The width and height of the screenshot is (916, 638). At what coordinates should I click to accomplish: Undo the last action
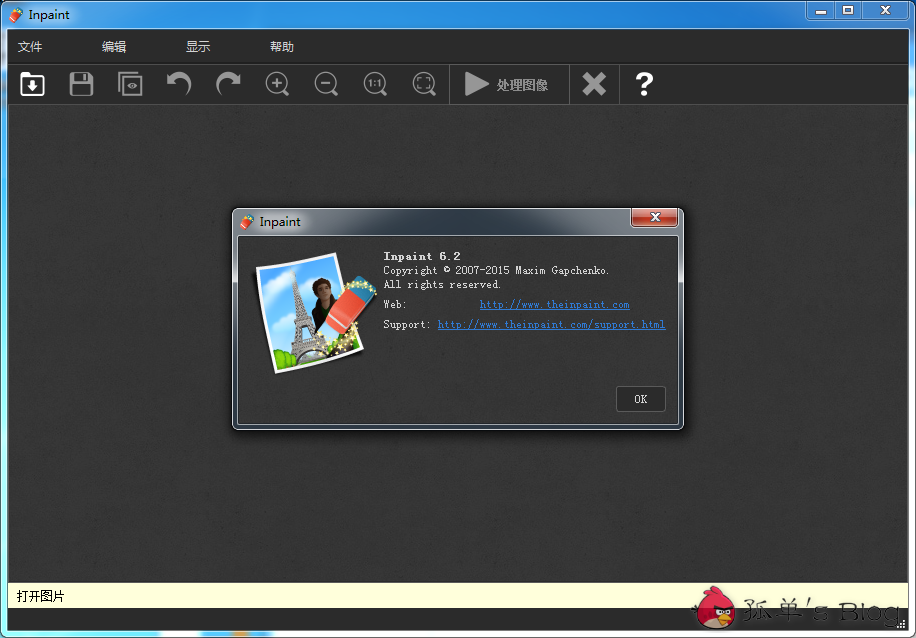(179, 84)
